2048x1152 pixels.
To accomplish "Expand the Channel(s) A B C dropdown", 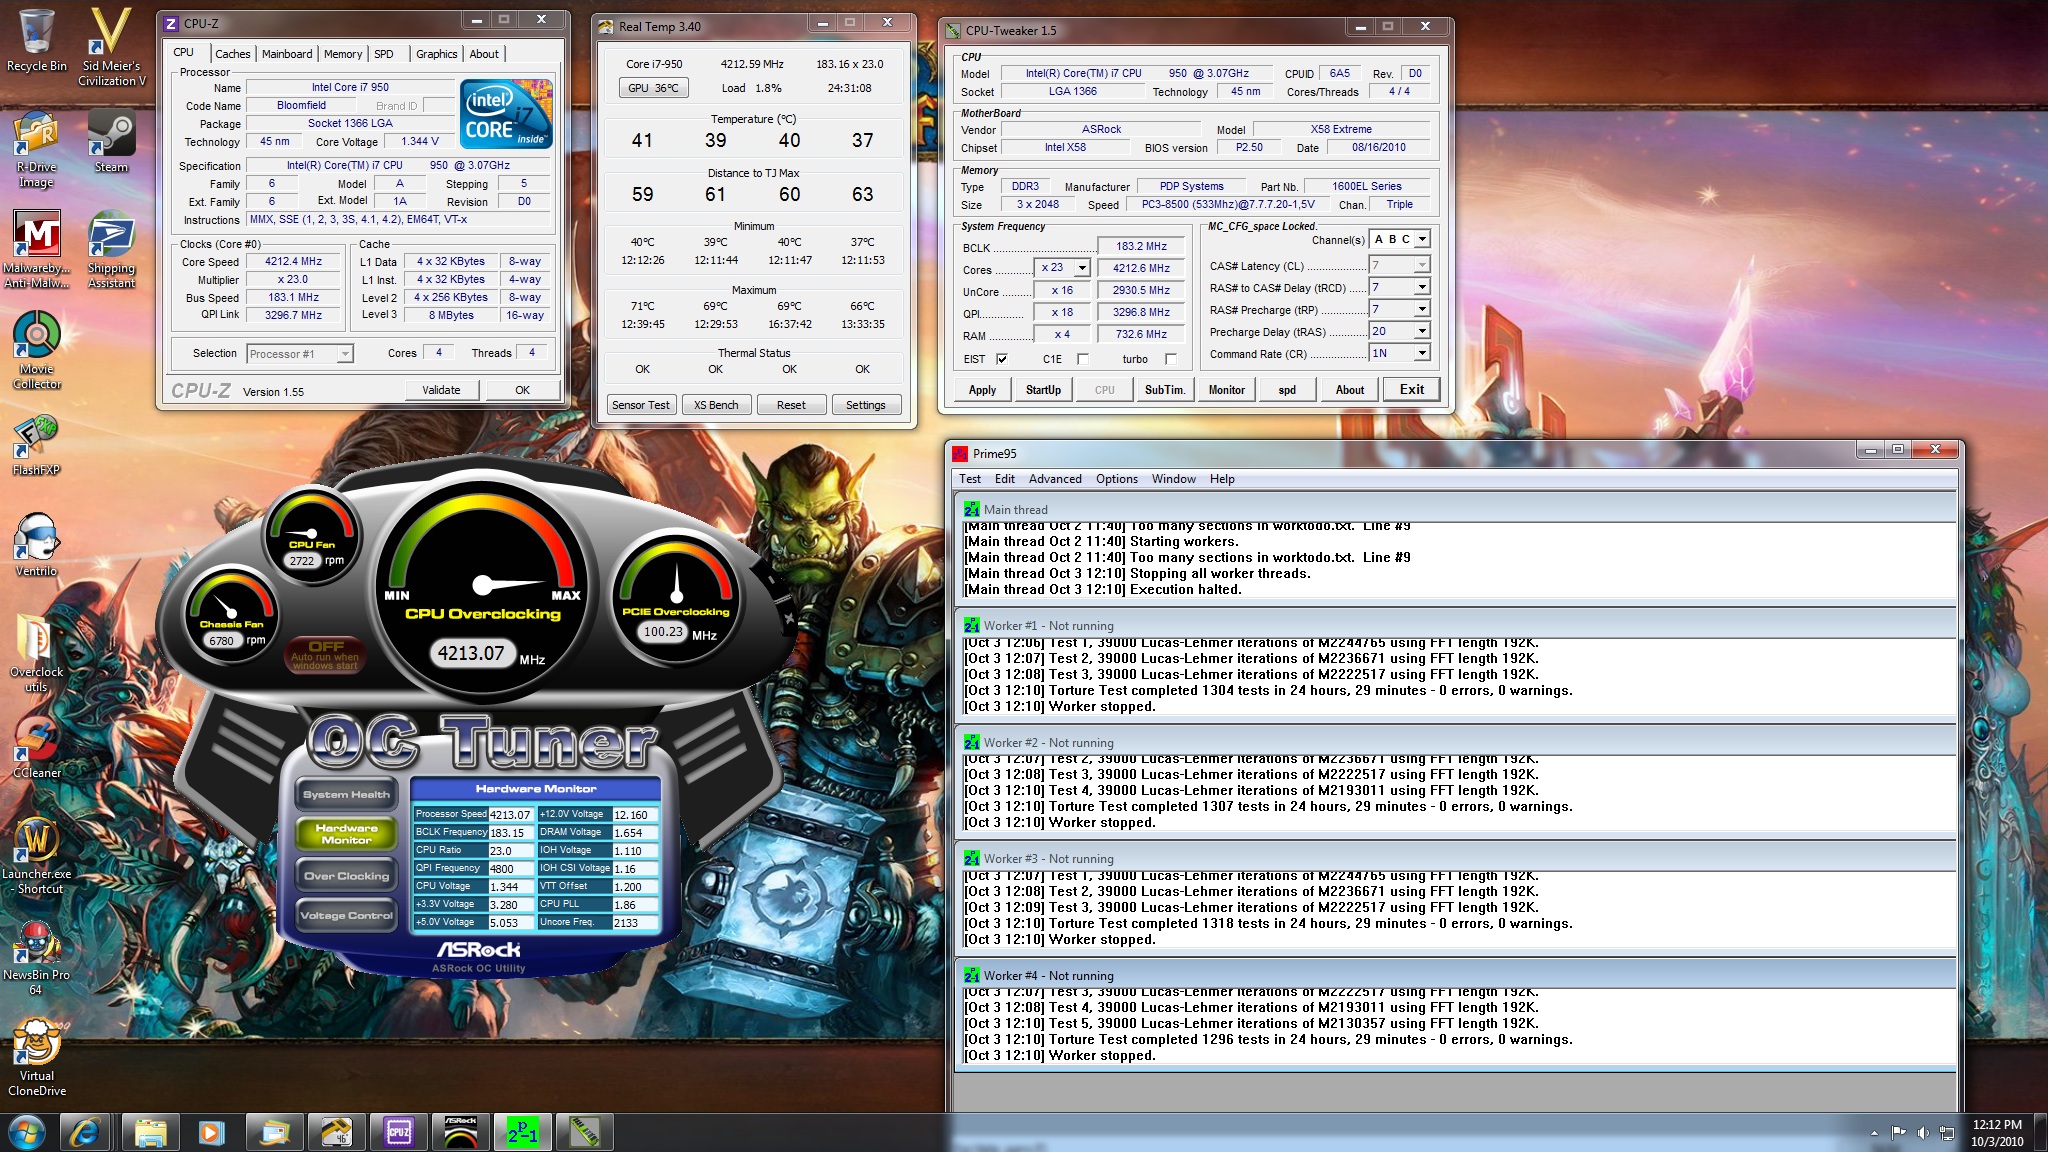I will point(1422,239).
